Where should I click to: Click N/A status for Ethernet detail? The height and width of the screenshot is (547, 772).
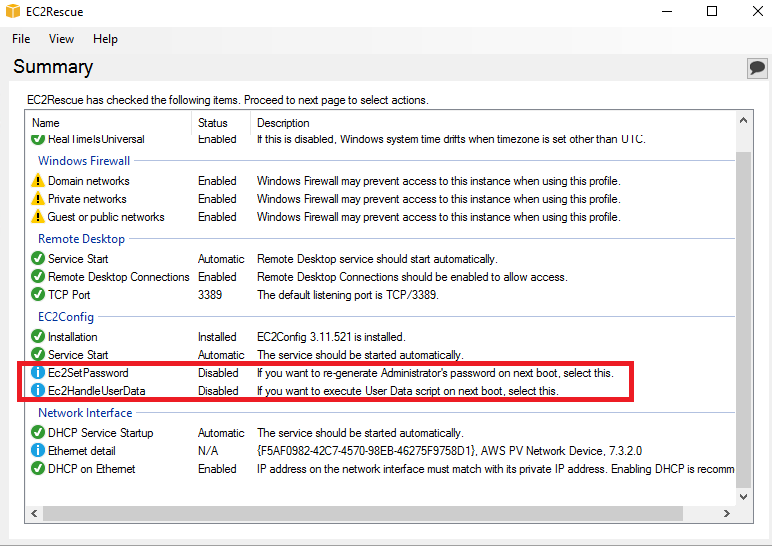(208, 451)
